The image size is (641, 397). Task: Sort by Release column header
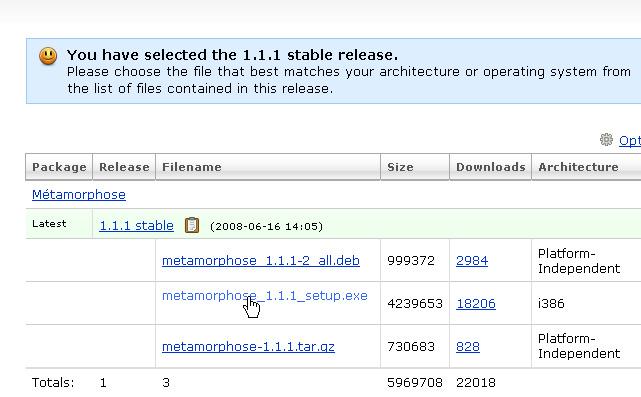pos(124,167)
